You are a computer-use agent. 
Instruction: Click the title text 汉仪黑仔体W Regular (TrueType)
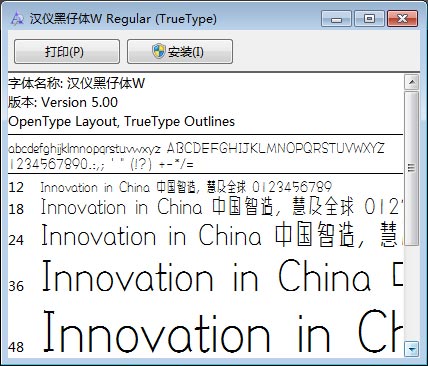(123, 19)
